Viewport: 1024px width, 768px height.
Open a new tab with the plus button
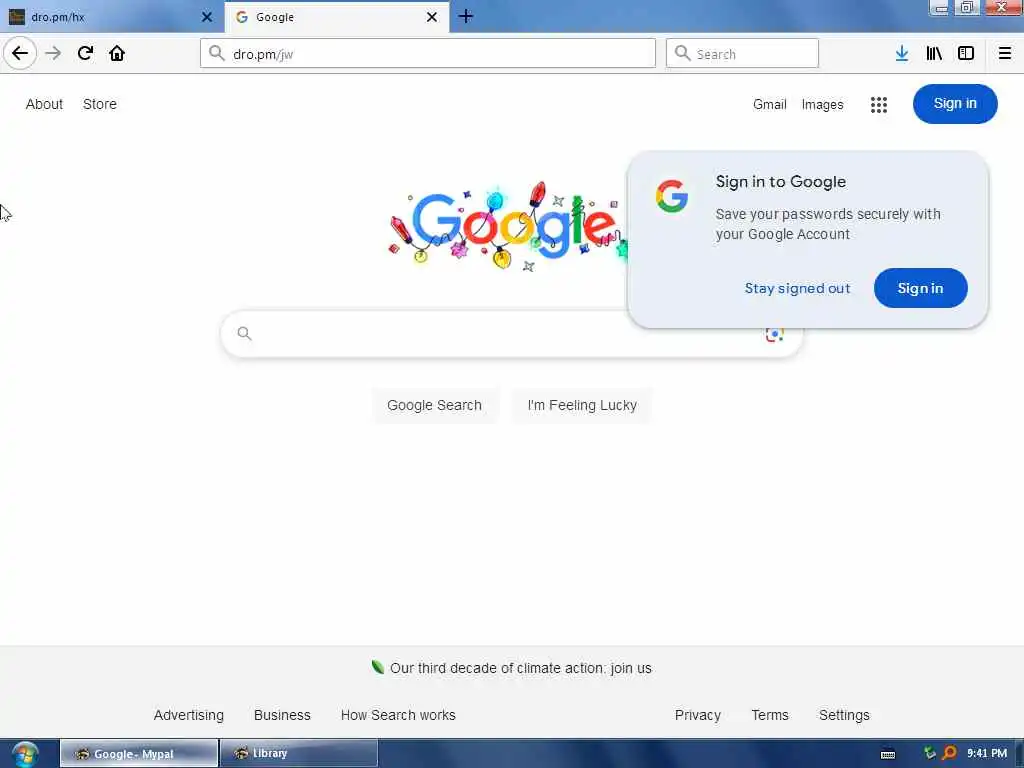point(466,16)
